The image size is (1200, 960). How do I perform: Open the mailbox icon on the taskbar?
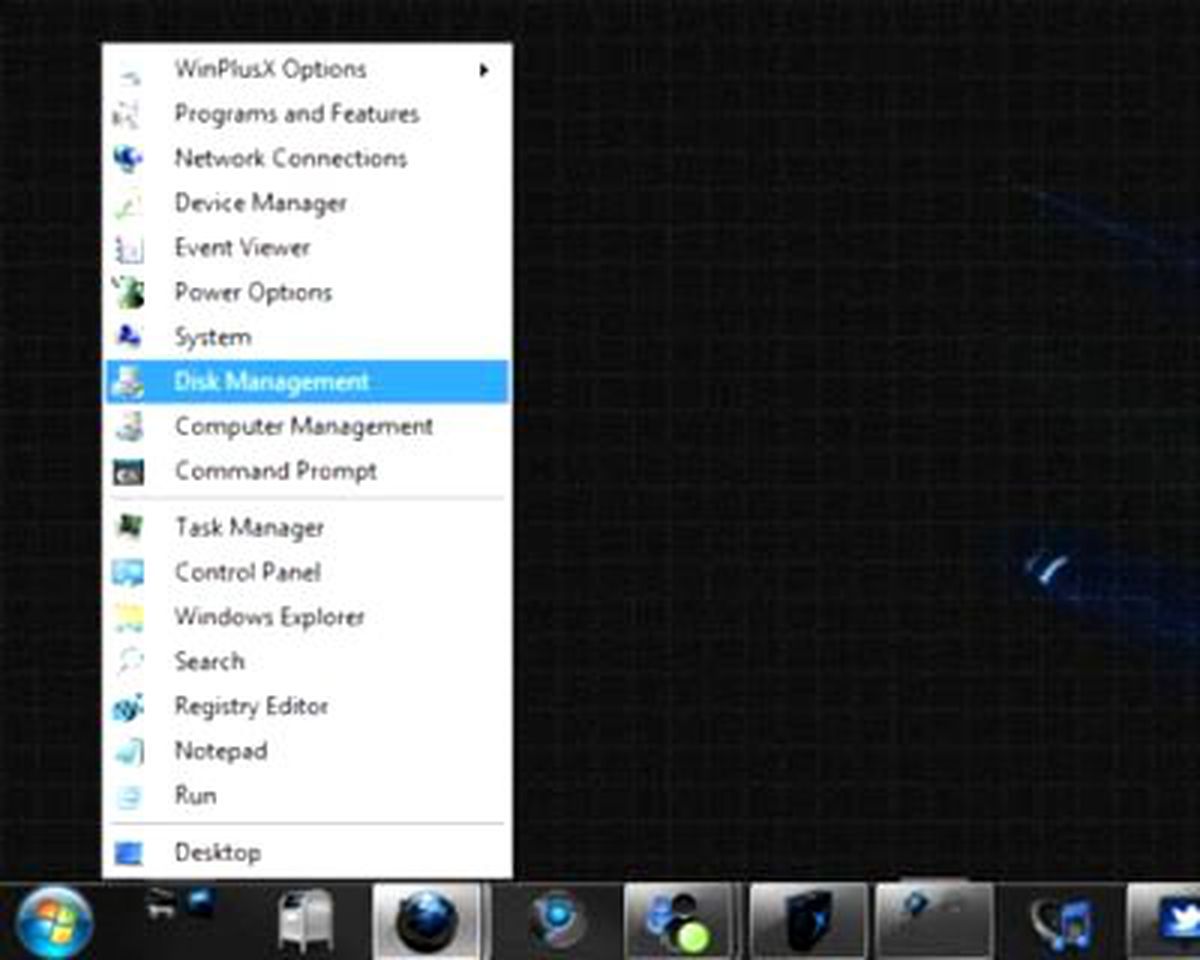coord(306,922)
